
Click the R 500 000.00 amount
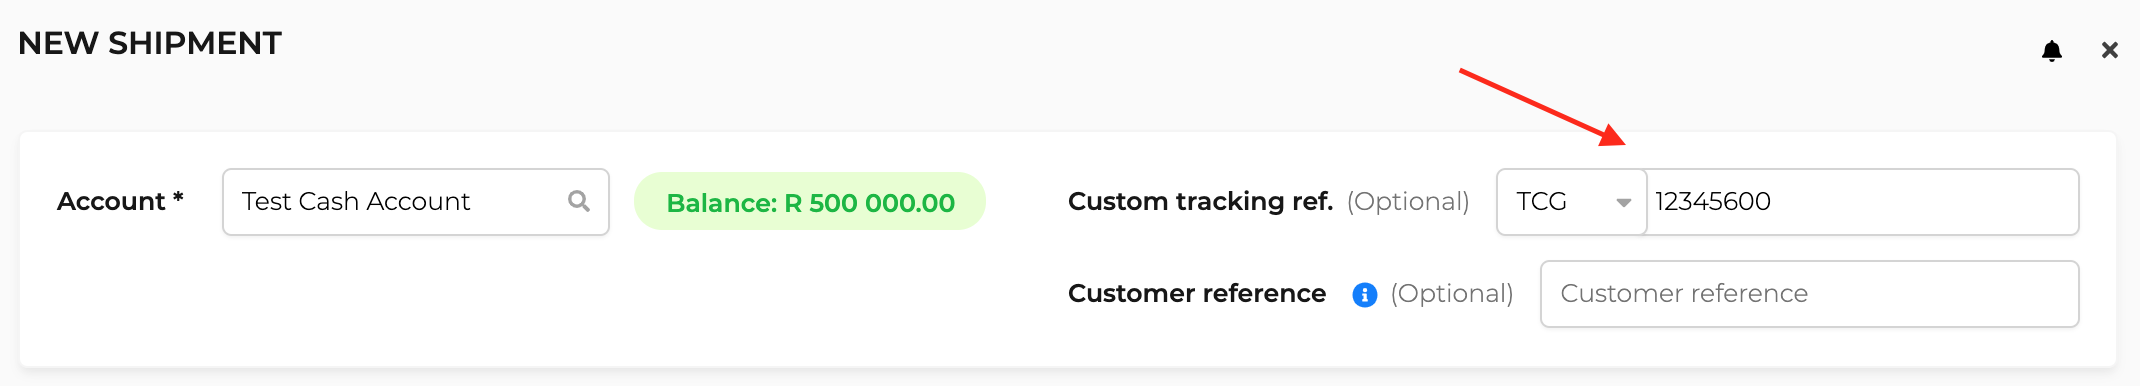(870, 203)
